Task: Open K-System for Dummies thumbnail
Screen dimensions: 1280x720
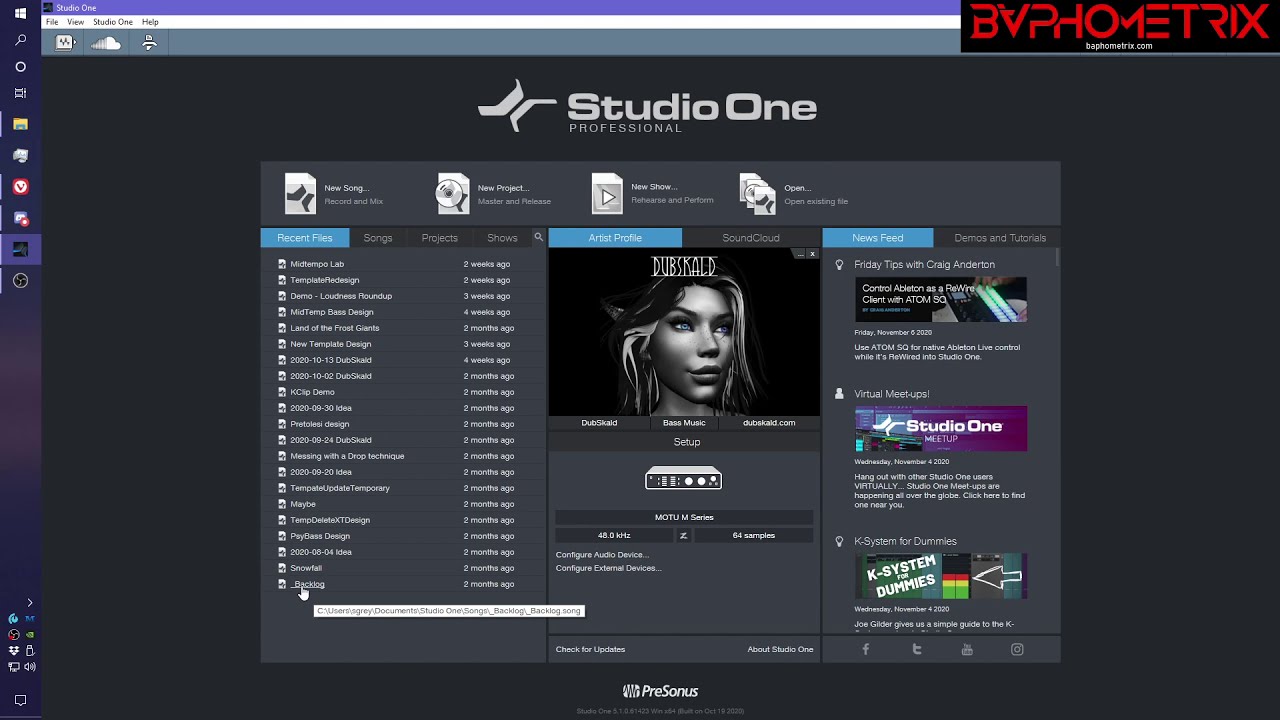Action: (x=941, y=576)
